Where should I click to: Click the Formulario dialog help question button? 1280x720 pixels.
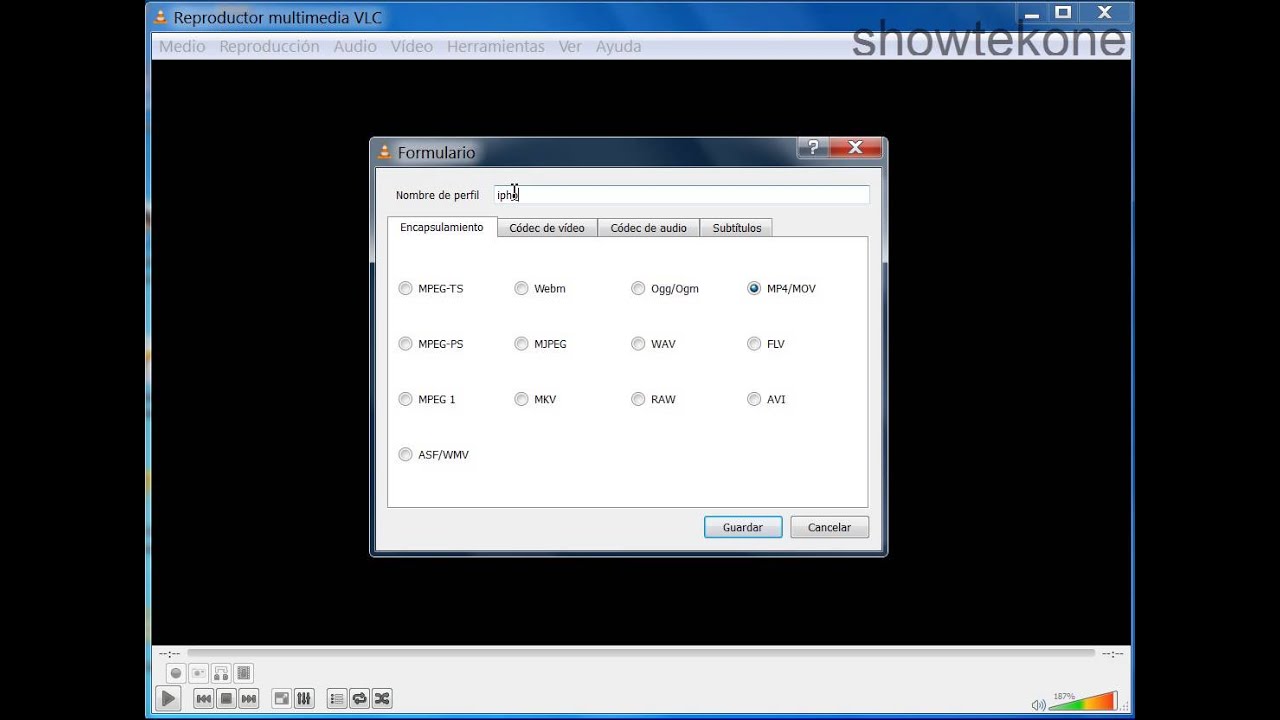(813, 147)
